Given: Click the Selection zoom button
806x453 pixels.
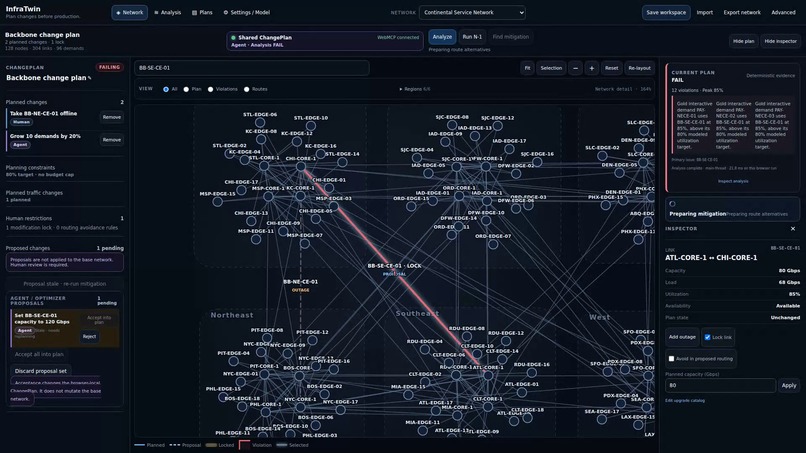Looking at the screenshot, I should (x=551, y=68).
